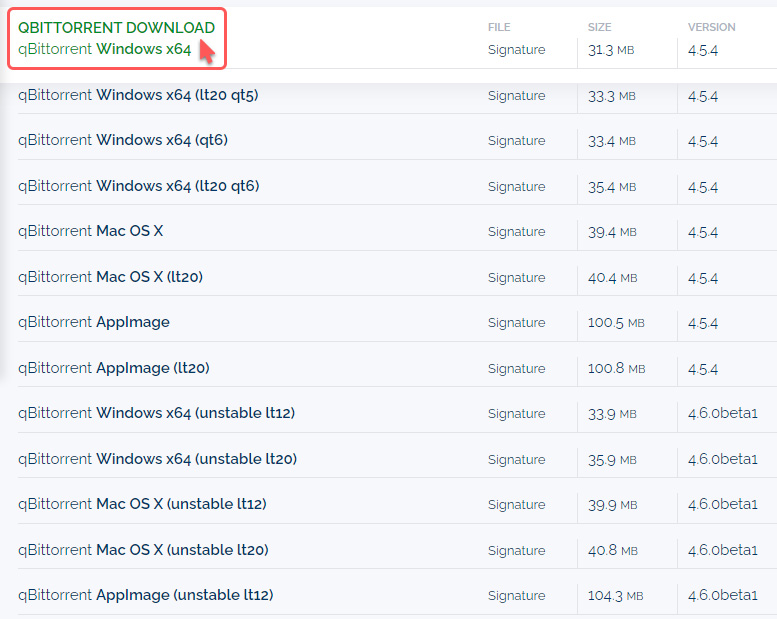
Task: Select the 100.8 MB size value
Action: click(617, 369)
